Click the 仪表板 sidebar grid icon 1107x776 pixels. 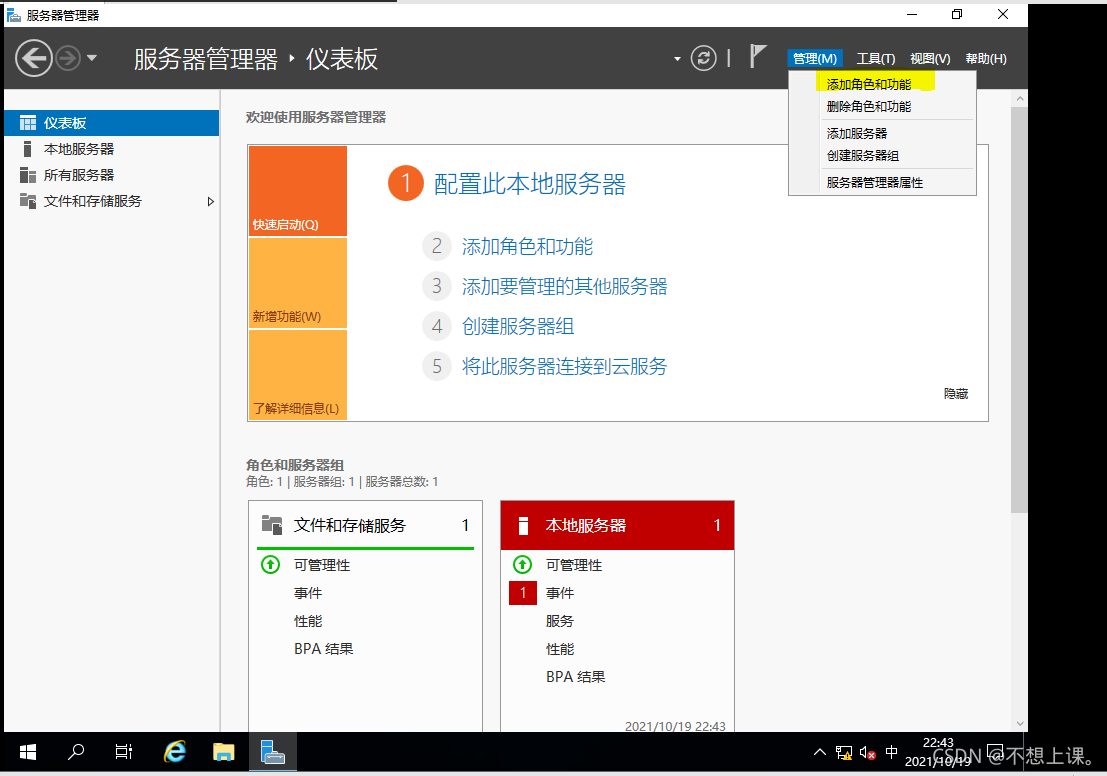tap(28, 123)
